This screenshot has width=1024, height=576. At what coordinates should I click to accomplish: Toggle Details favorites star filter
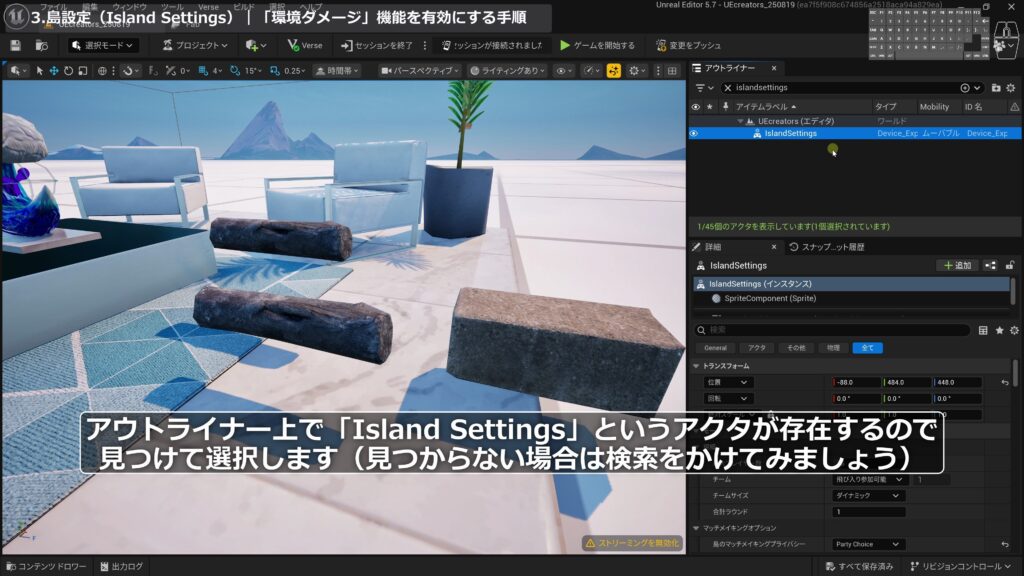tap(999, 330)
